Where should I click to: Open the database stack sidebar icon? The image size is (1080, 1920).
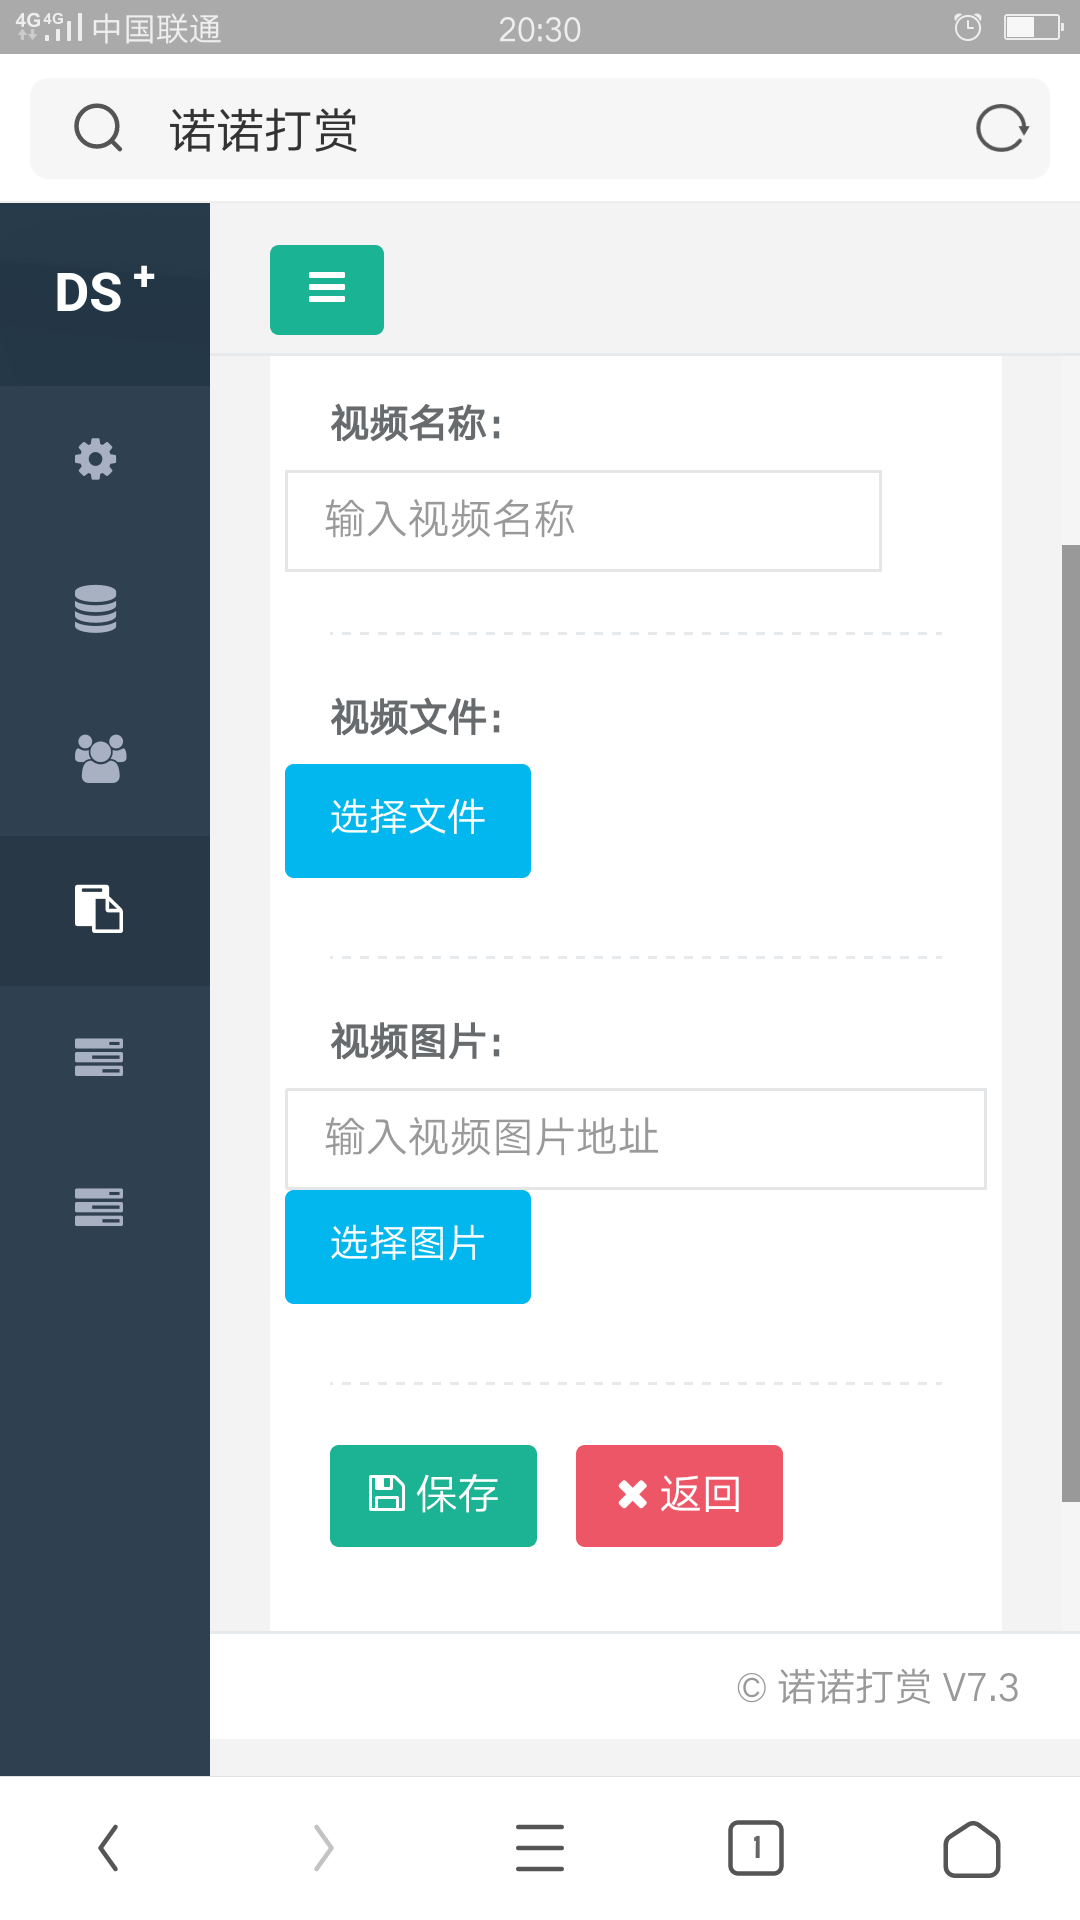click(96, 609)
